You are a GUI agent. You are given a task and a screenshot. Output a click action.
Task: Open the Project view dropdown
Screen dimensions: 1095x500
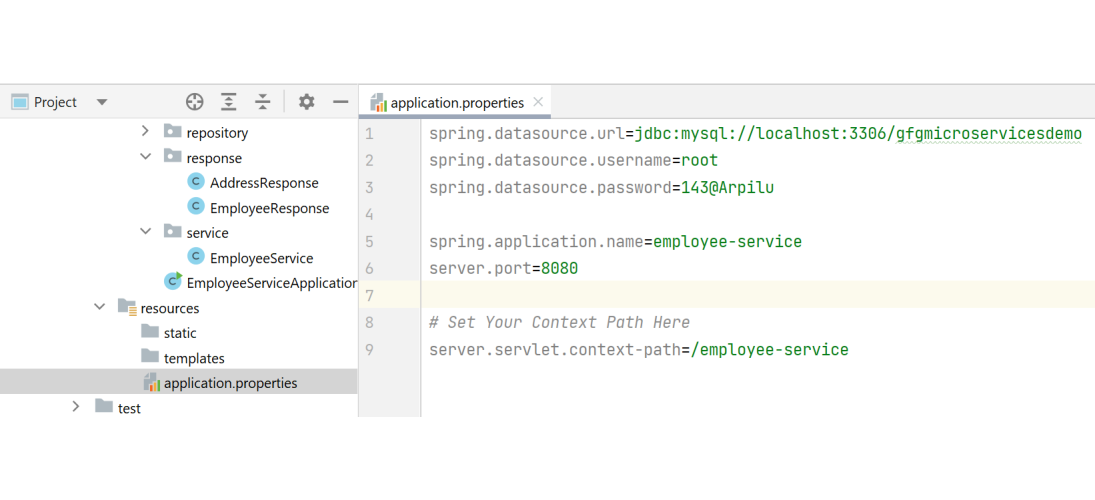(x=102, y=102)
